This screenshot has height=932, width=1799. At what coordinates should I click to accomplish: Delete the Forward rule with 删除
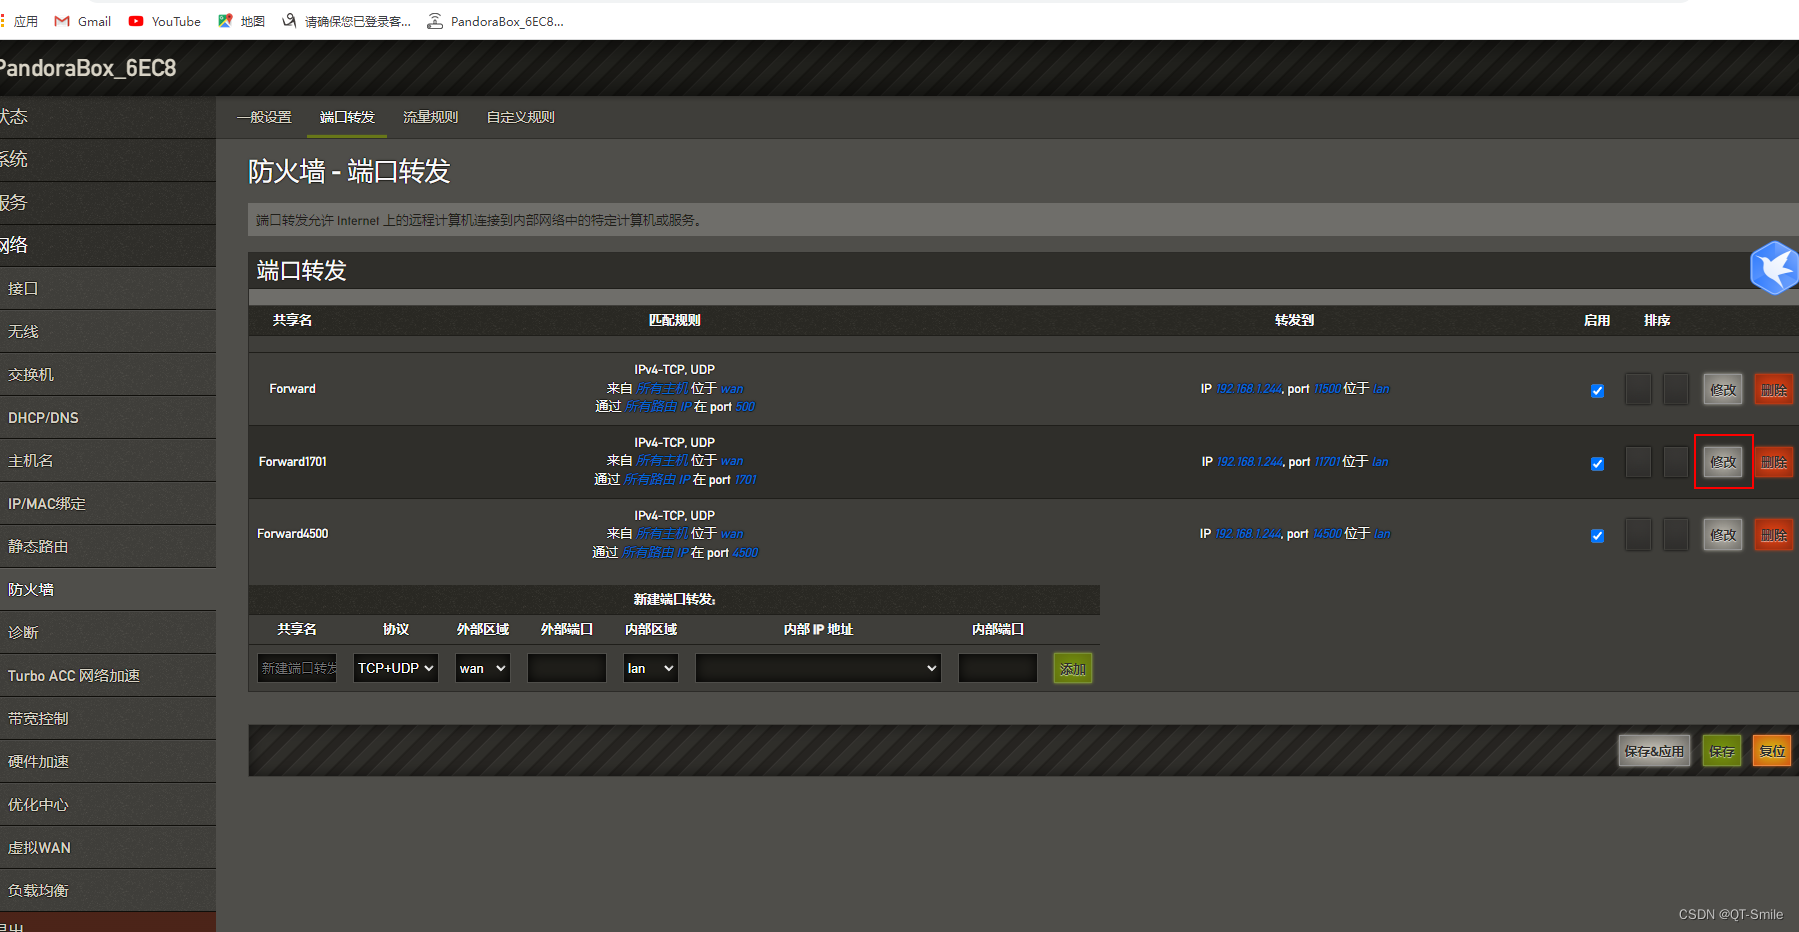pyautogui.click(x=1774, y=389)
